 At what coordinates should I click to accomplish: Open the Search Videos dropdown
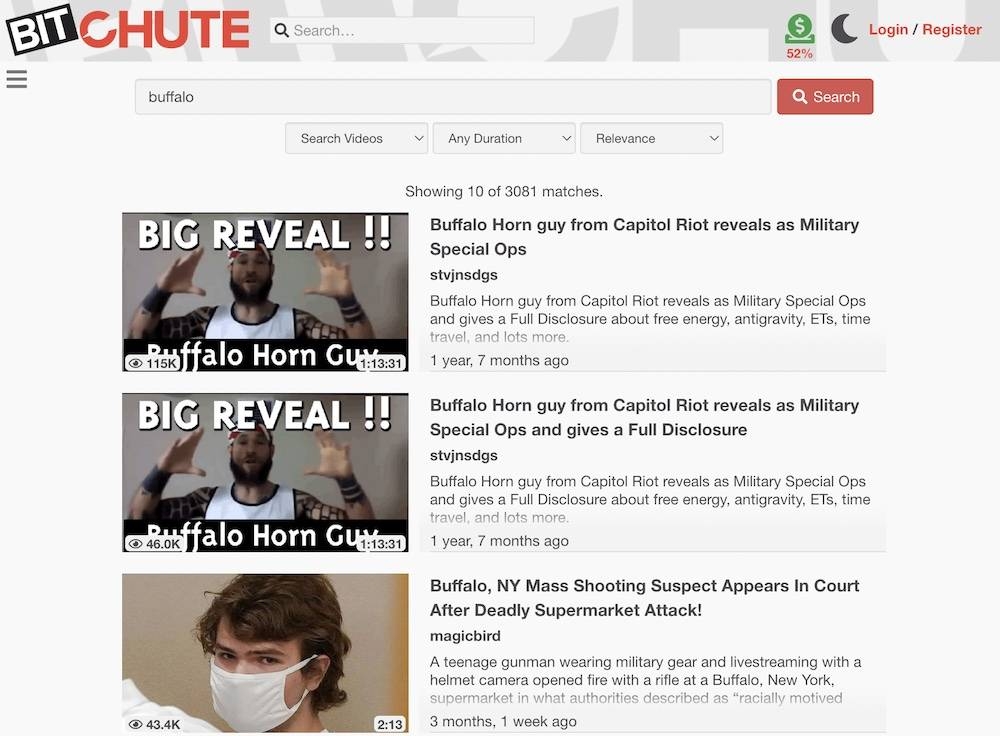pos(356,138)
